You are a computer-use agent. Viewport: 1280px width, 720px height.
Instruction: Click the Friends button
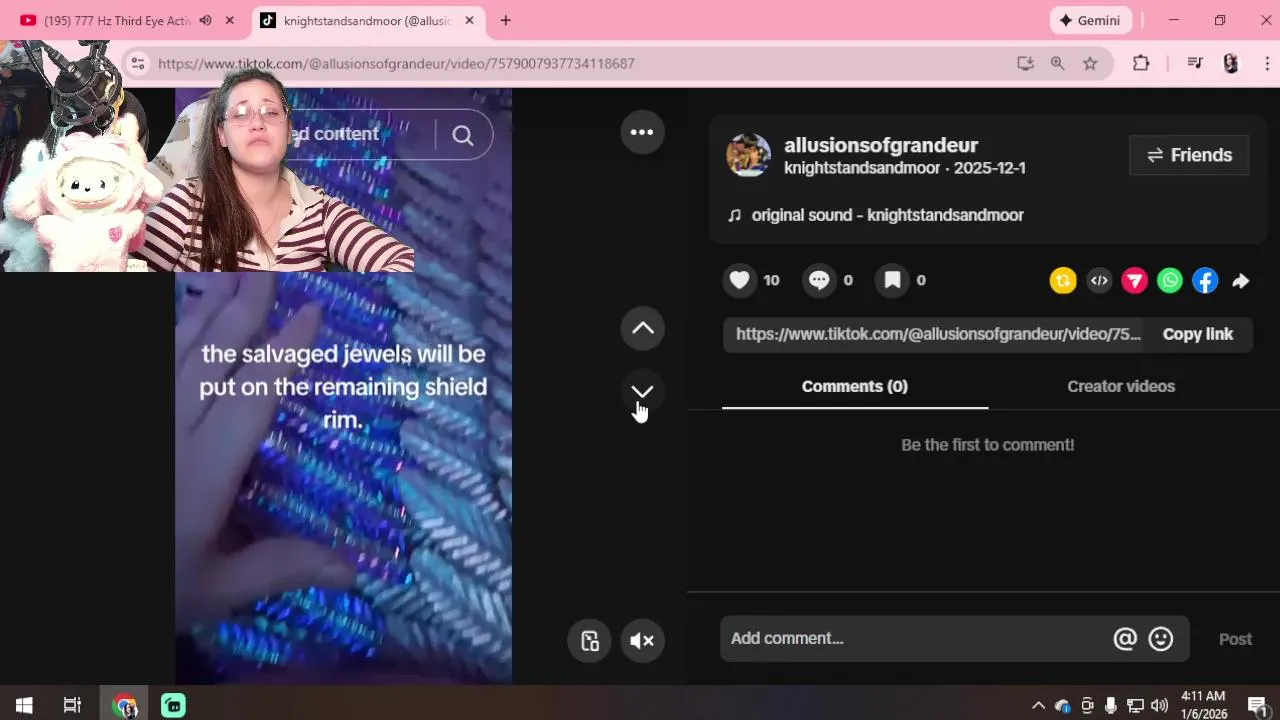1189,155
